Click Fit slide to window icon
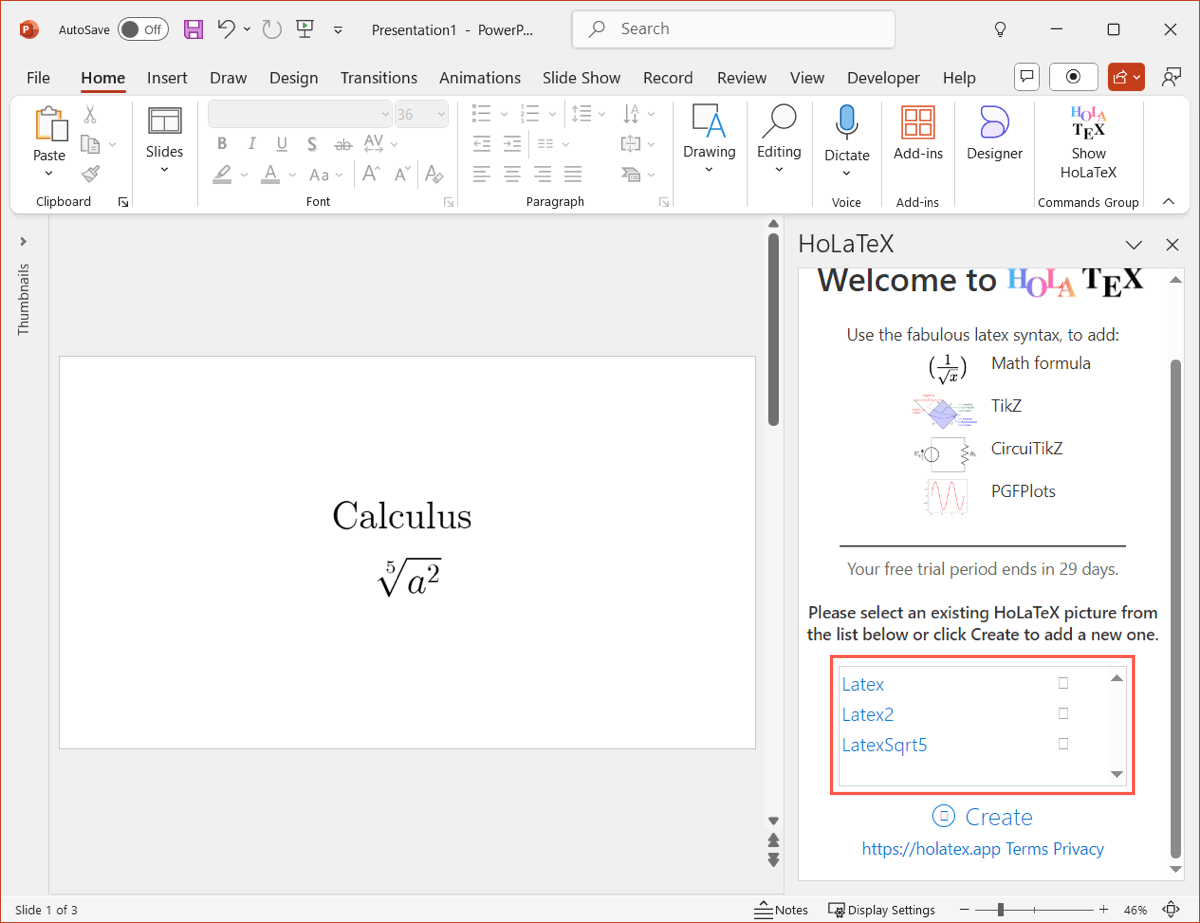Viewport: 1200px width, 923px height. (1171, 910)
